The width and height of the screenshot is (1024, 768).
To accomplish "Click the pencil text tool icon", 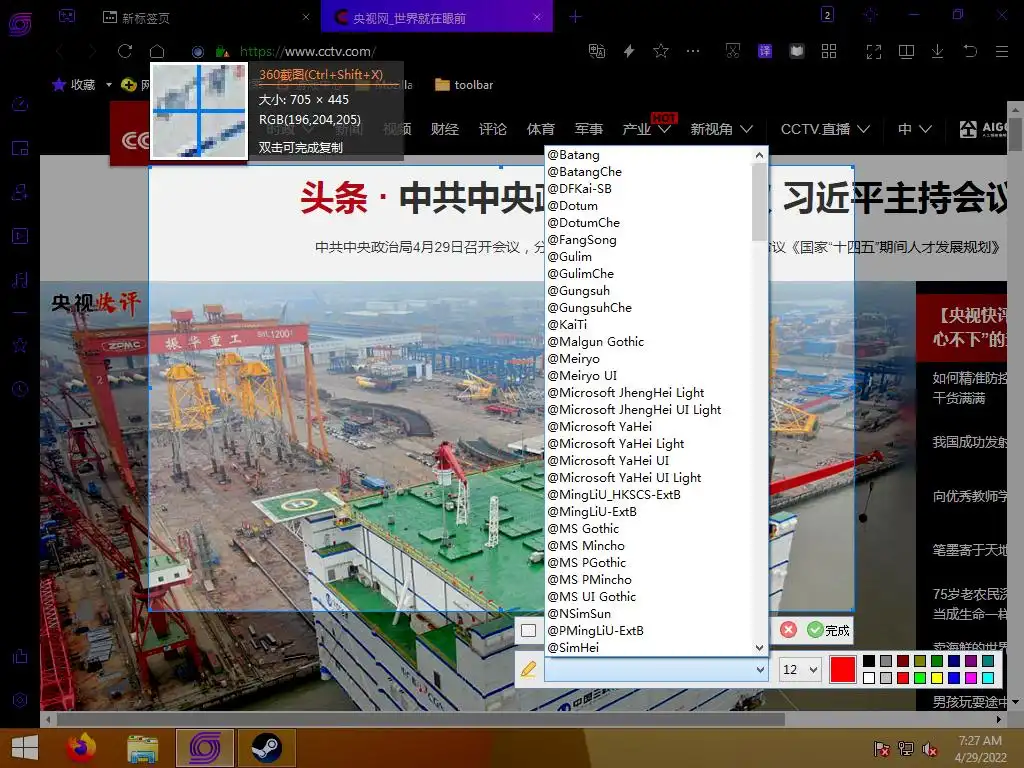I will pyautogui.click(x=528, y=669).
